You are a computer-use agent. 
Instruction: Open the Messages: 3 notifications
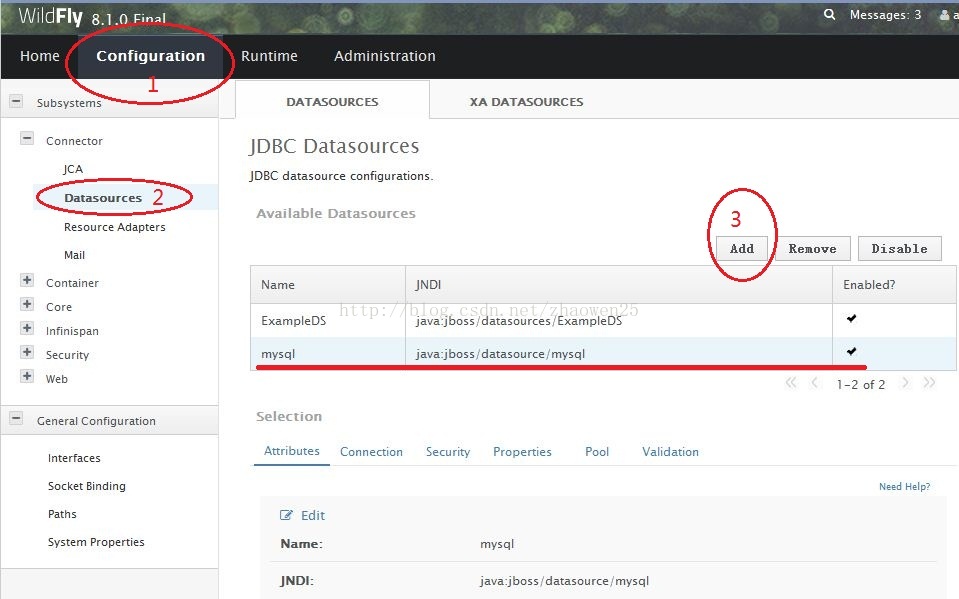885,15
